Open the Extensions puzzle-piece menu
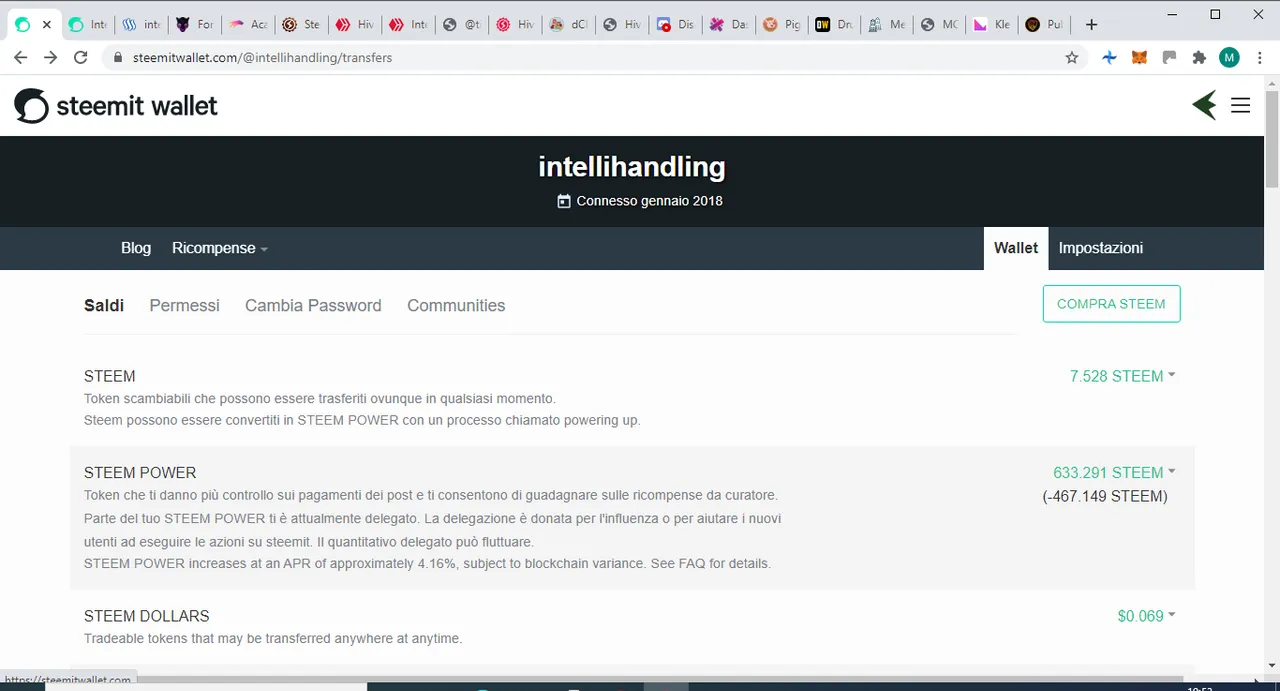This screenshot has width=1280, height=691. point(1199,58)
